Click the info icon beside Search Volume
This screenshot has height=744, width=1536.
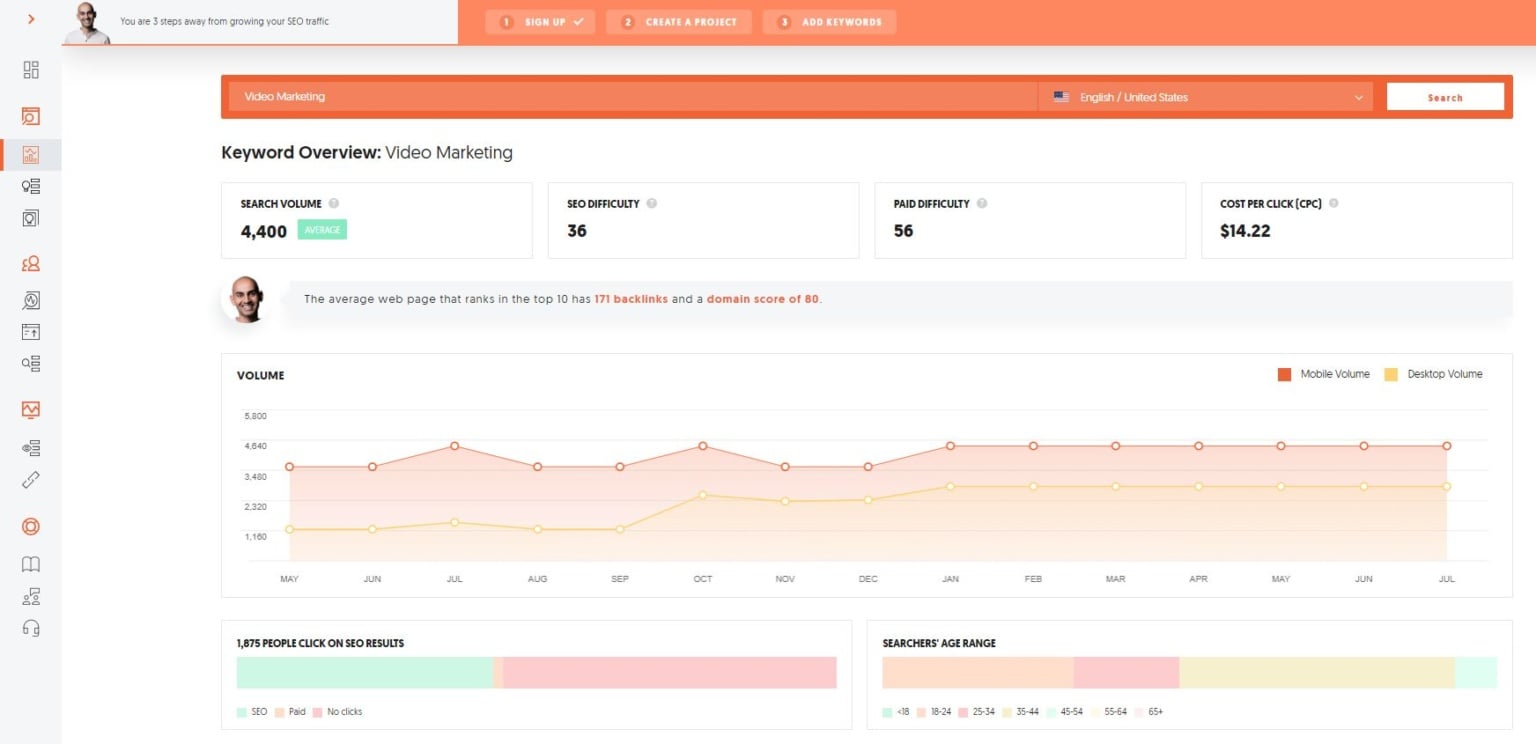click(x=334, y=203)
